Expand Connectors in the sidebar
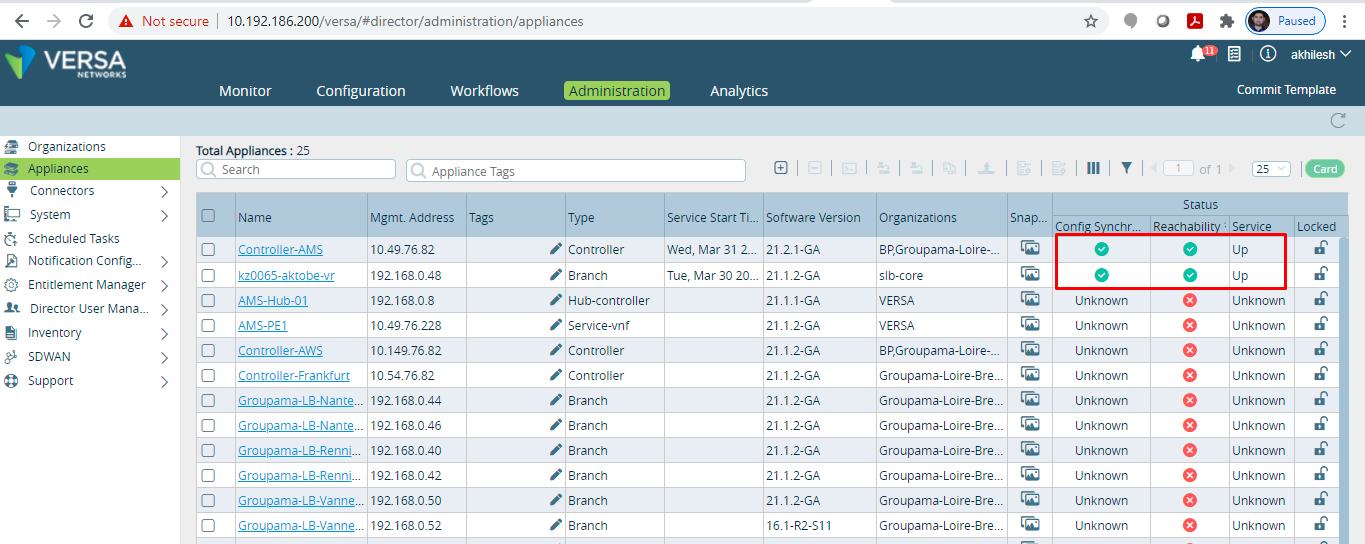The height and width of the screenshot is (544, 1365). (x=164, y=191)
